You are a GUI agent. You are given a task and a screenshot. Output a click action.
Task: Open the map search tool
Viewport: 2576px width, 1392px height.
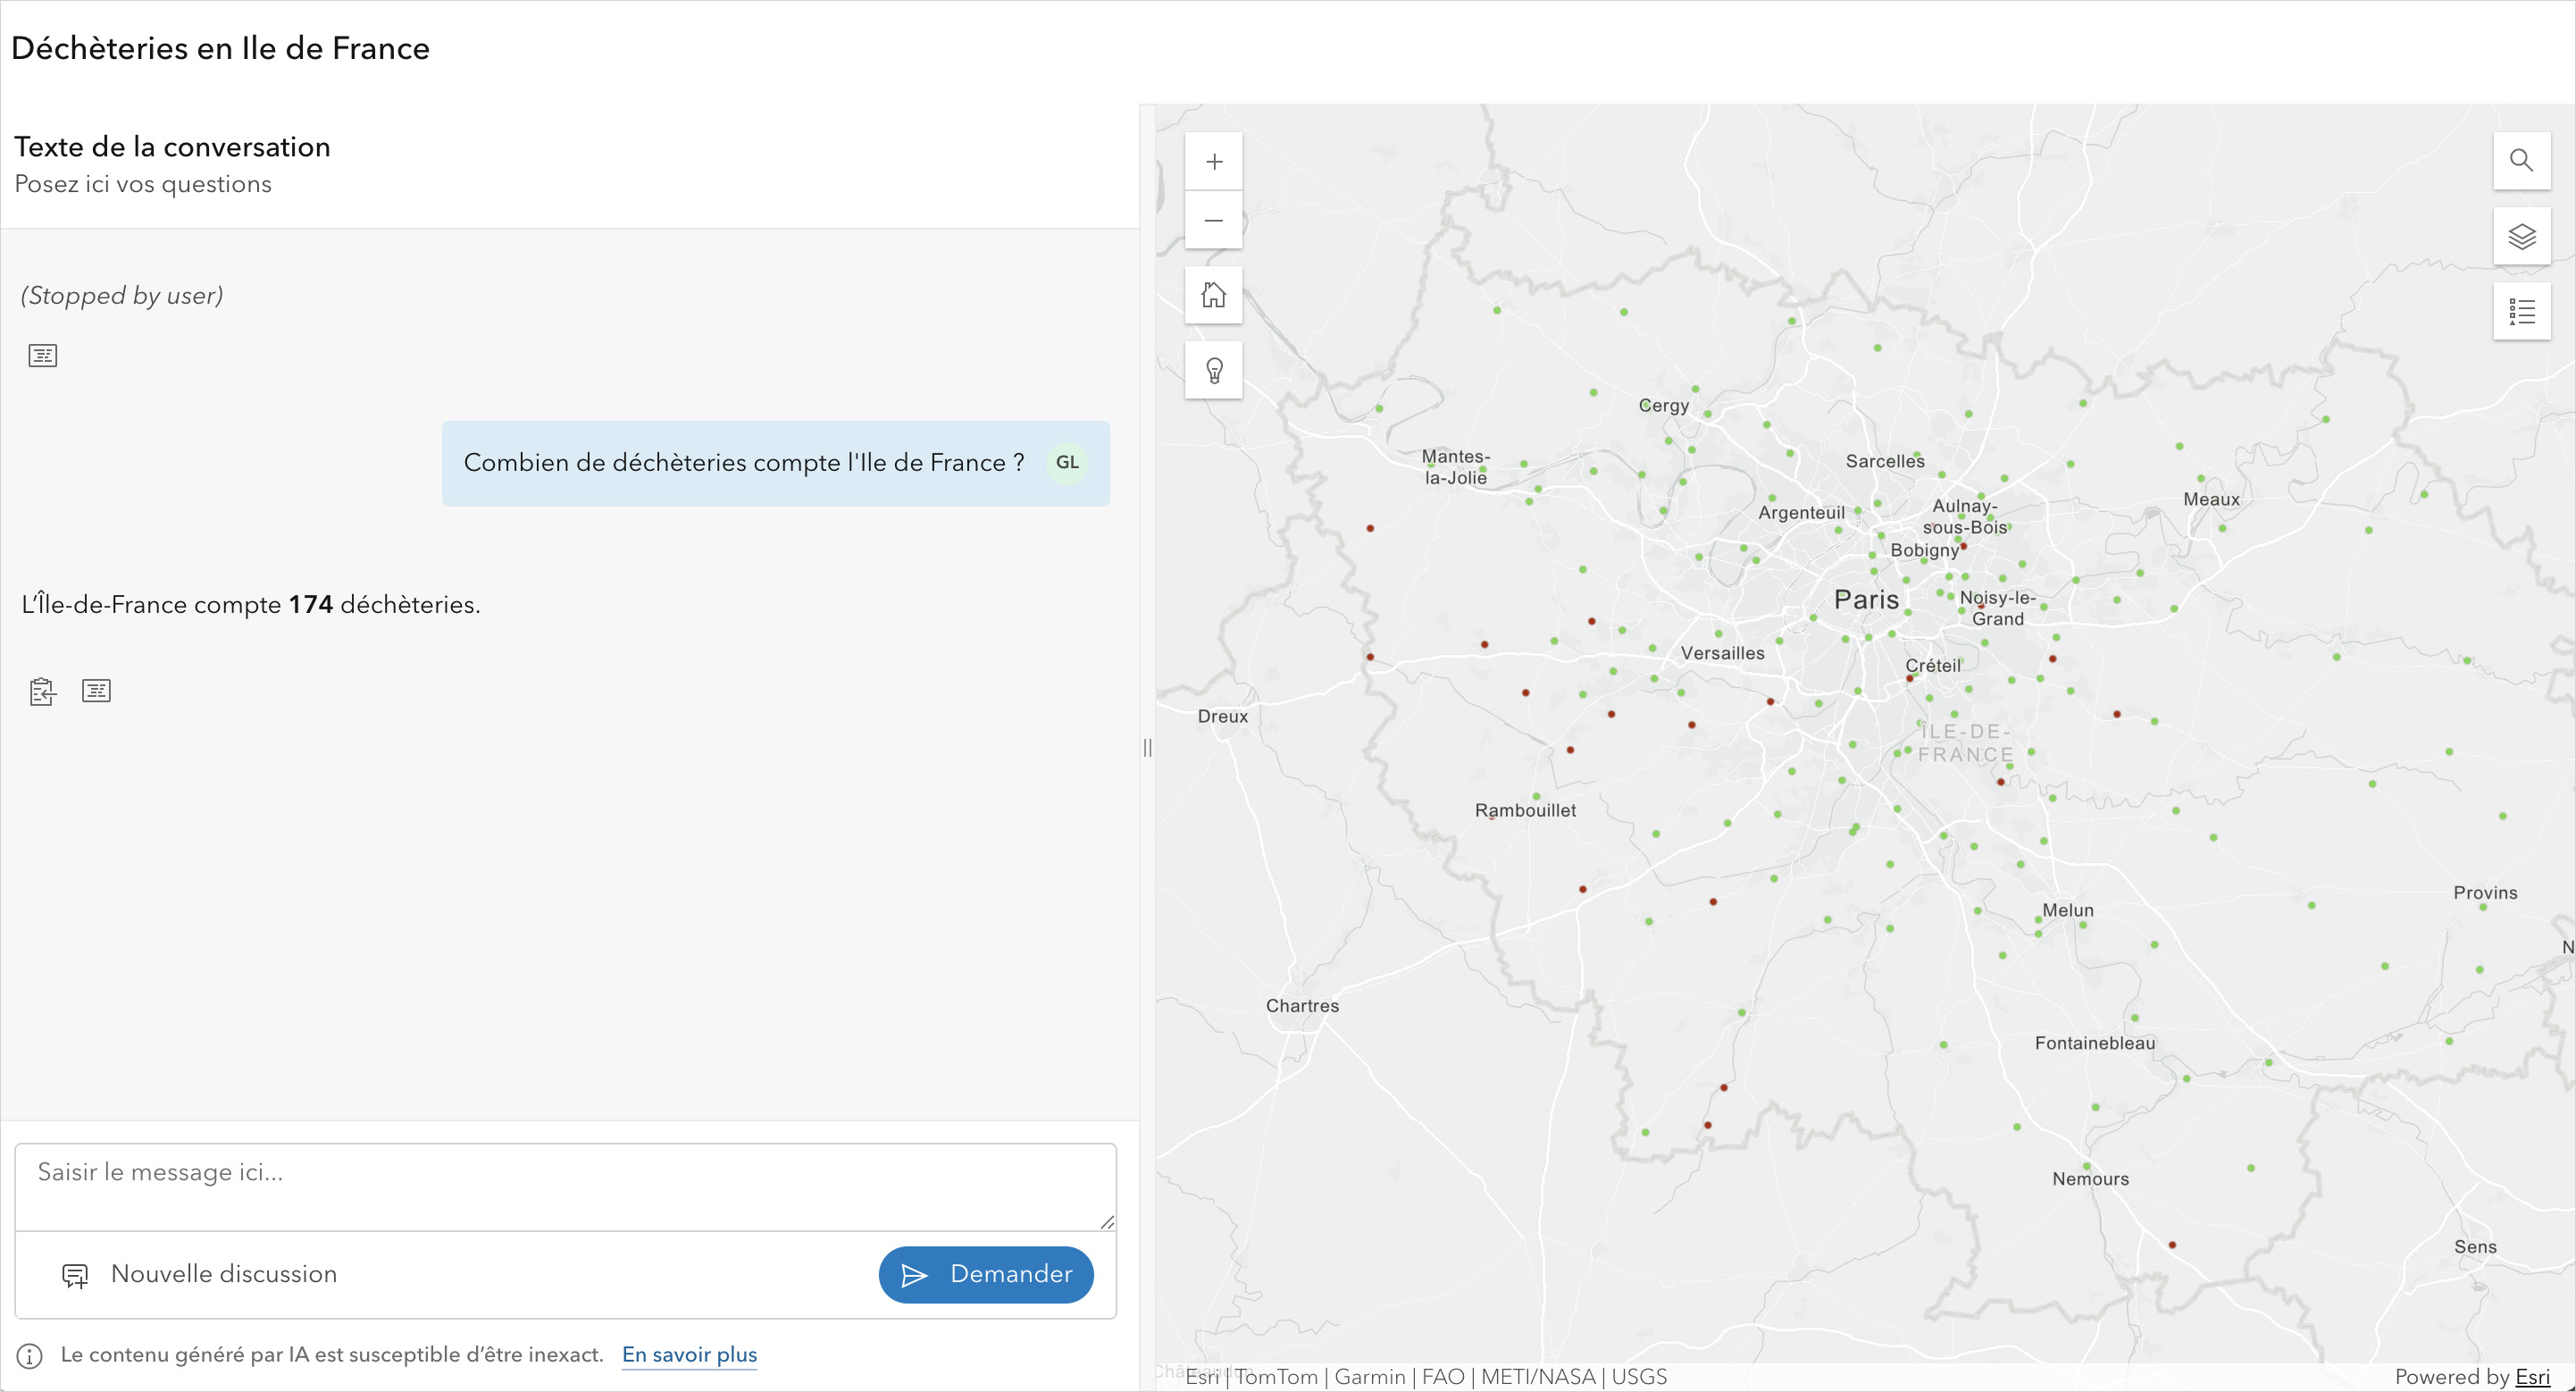click(2521, 161)
